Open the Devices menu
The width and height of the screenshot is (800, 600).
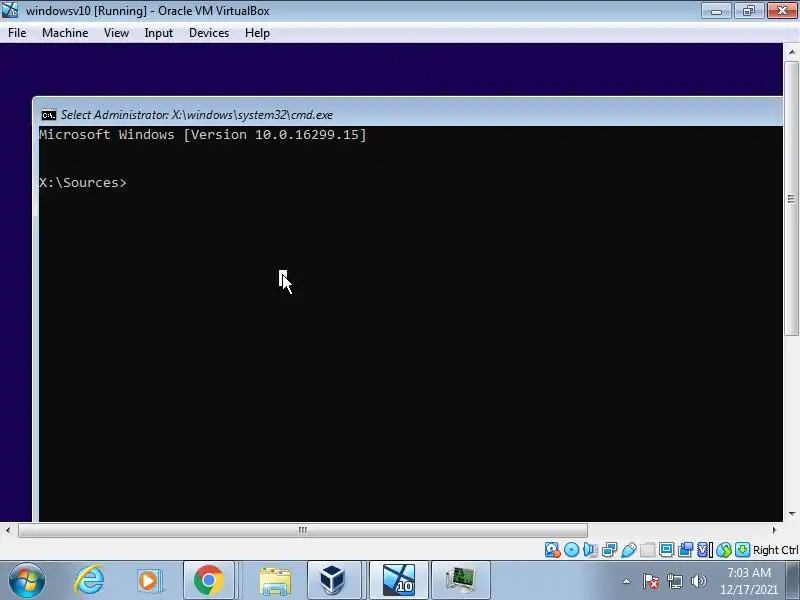pos(209,33)
